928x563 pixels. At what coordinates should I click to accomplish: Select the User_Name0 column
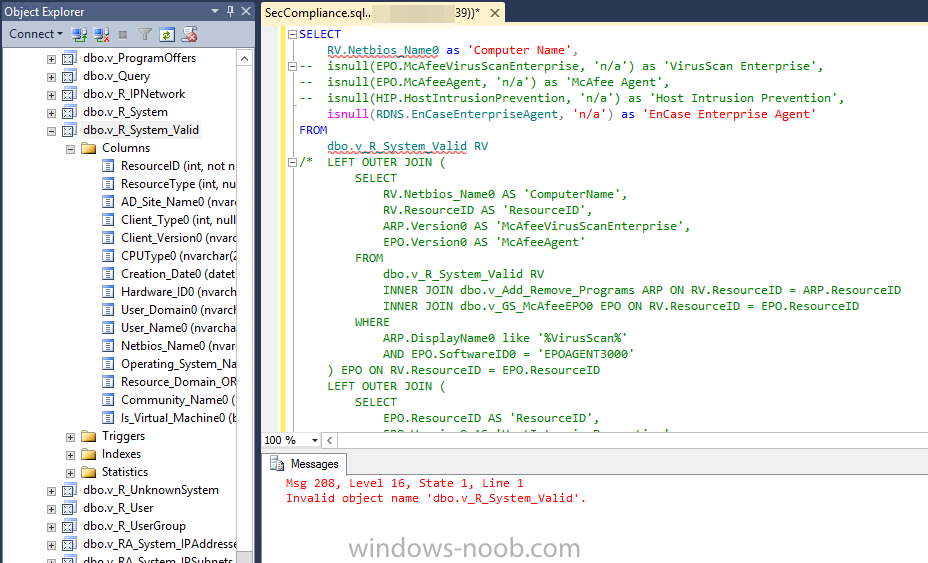pos(178,328)
